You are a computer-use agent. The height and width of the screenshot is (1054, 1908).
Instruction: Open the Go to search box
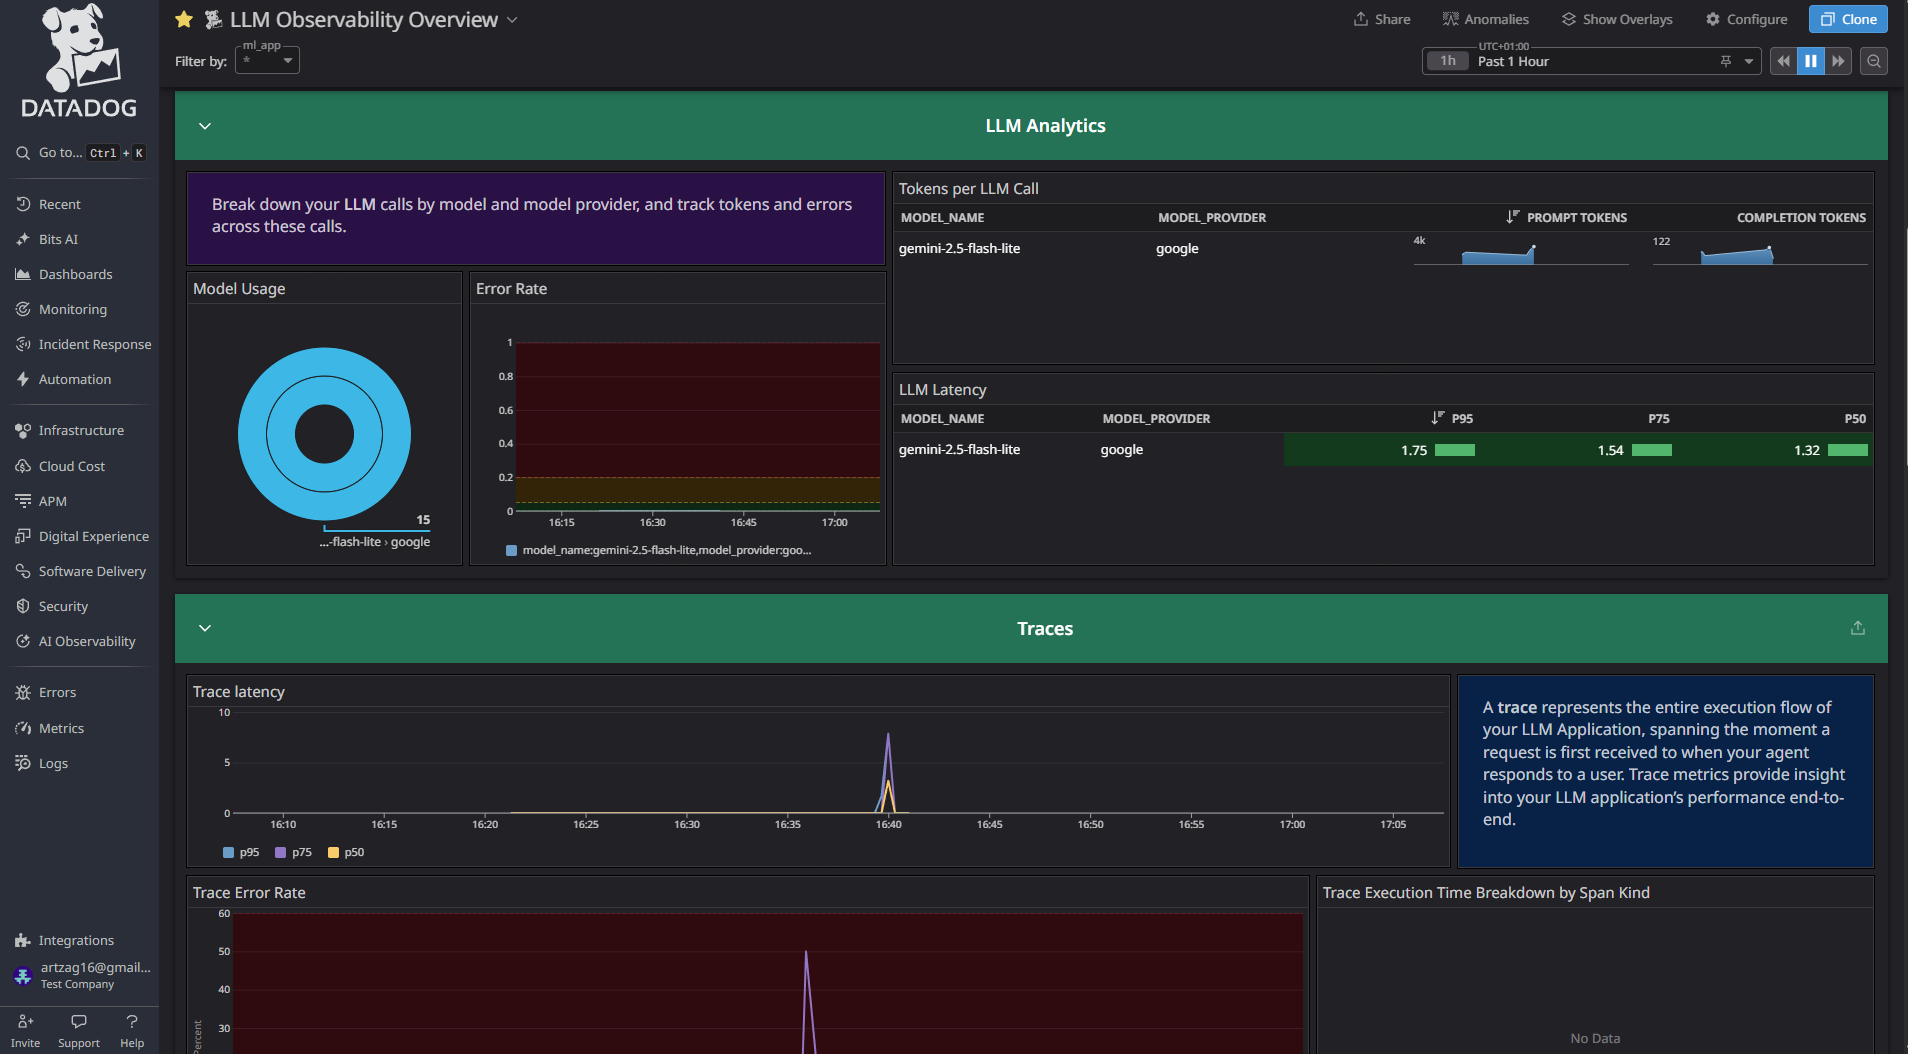tap(80, 153)
